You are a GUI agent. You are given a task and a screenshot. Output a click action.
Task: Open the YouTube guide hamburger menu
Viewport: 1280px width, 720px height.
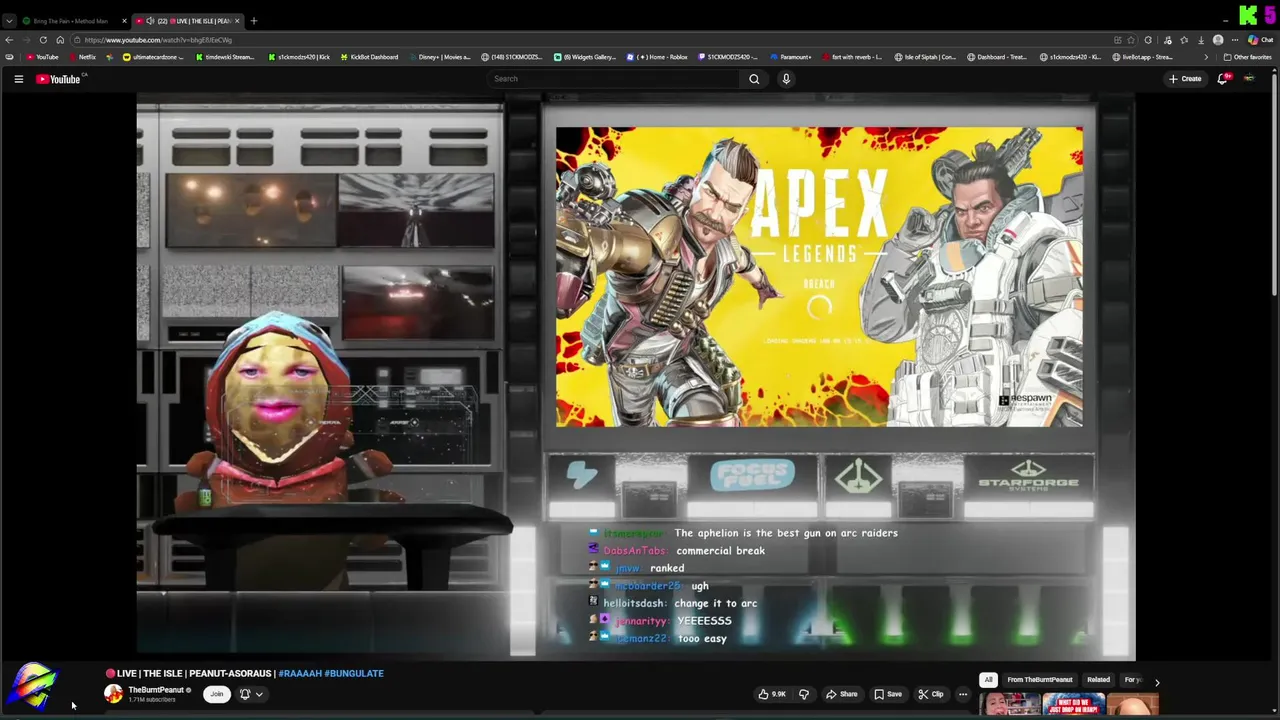pos(18,79)
